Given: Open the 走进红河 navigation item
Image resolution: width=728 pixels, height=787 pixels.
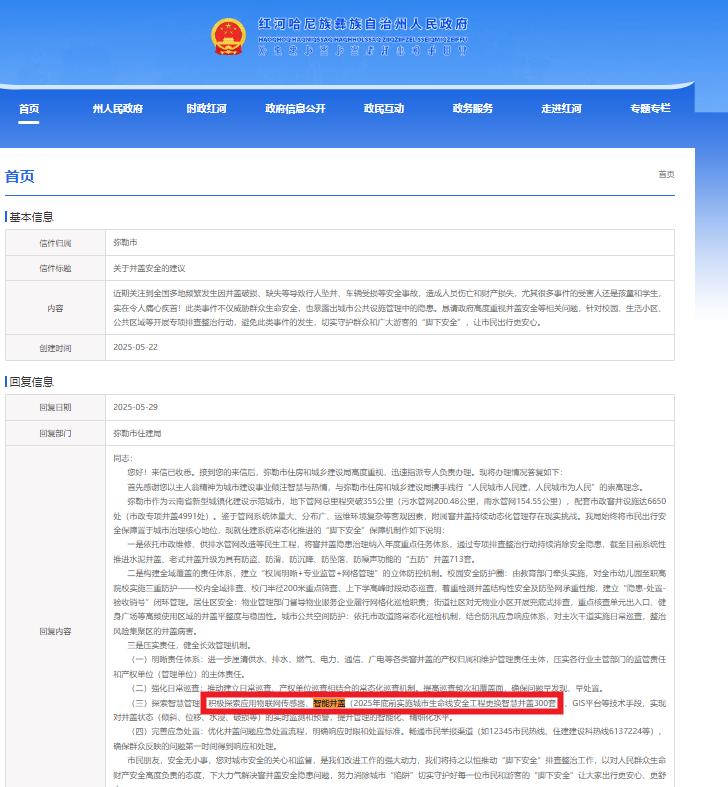Looking at the screenshot, I should pyautogui.click(x=561, y=109).
